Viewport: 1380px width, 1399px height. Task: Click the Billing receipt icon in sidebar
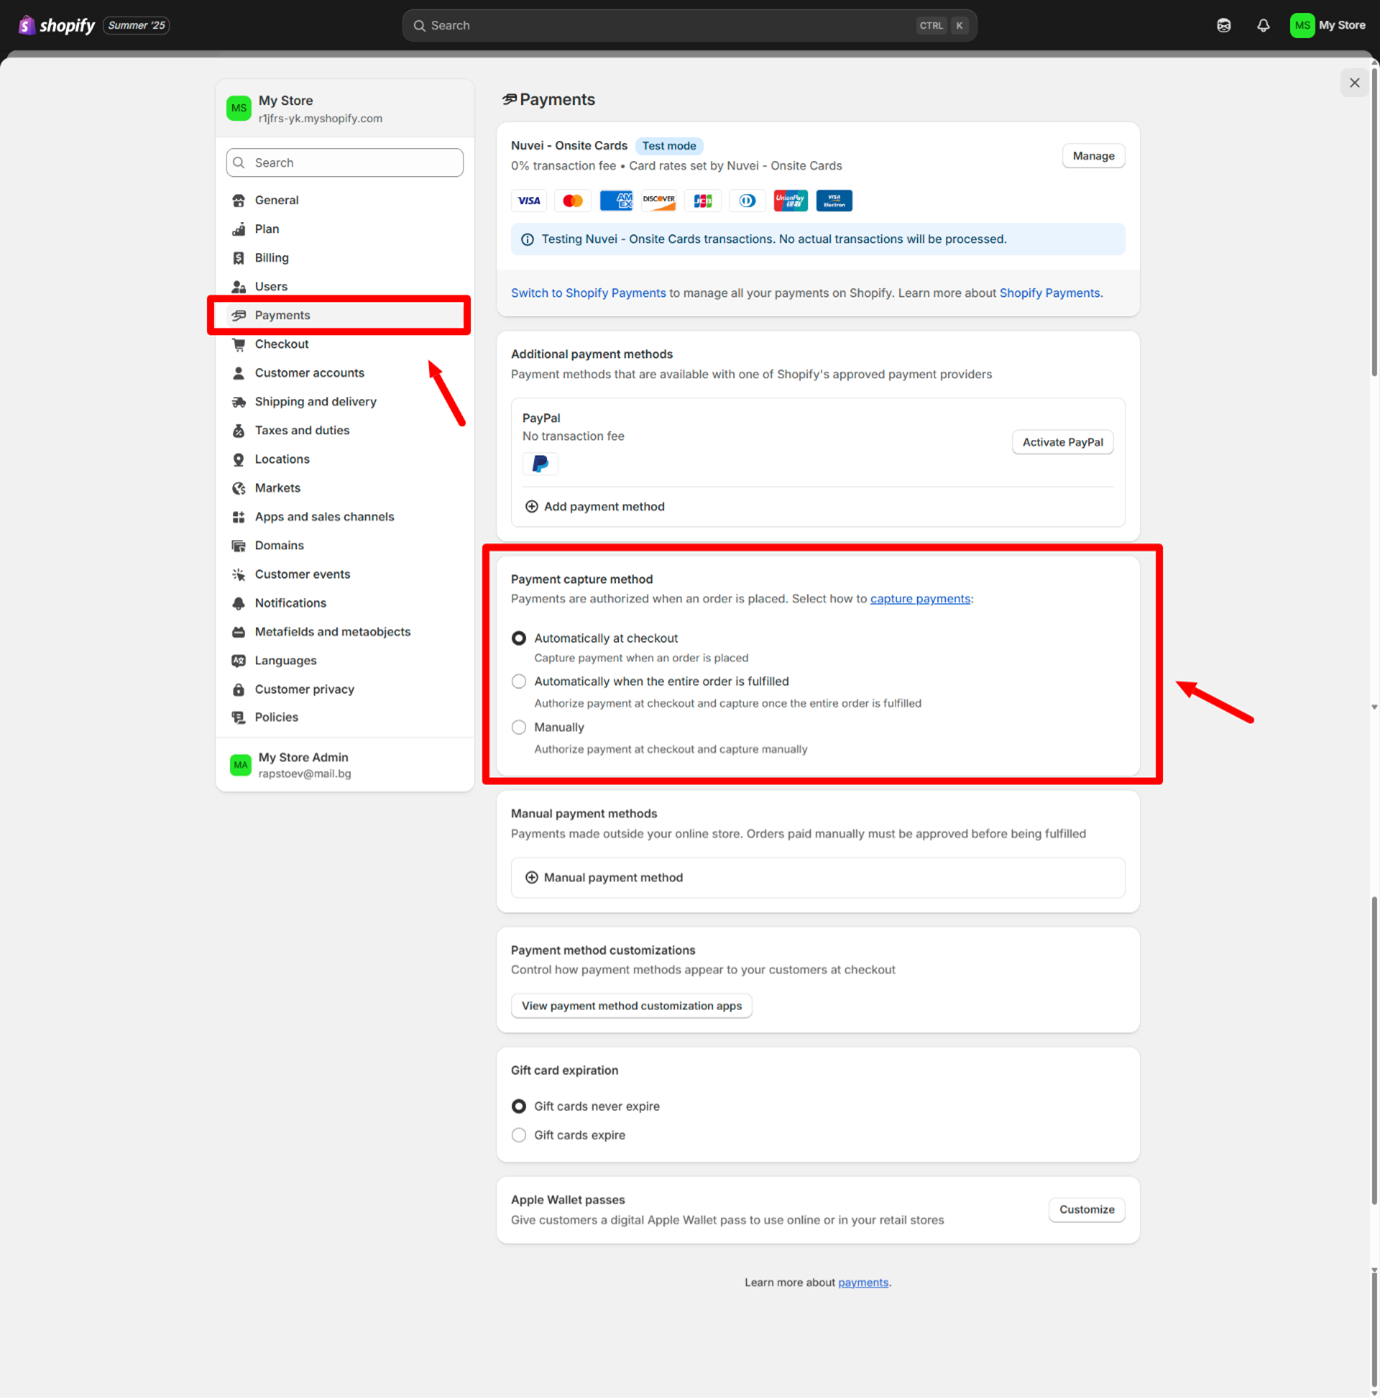[x=239, y=258]
